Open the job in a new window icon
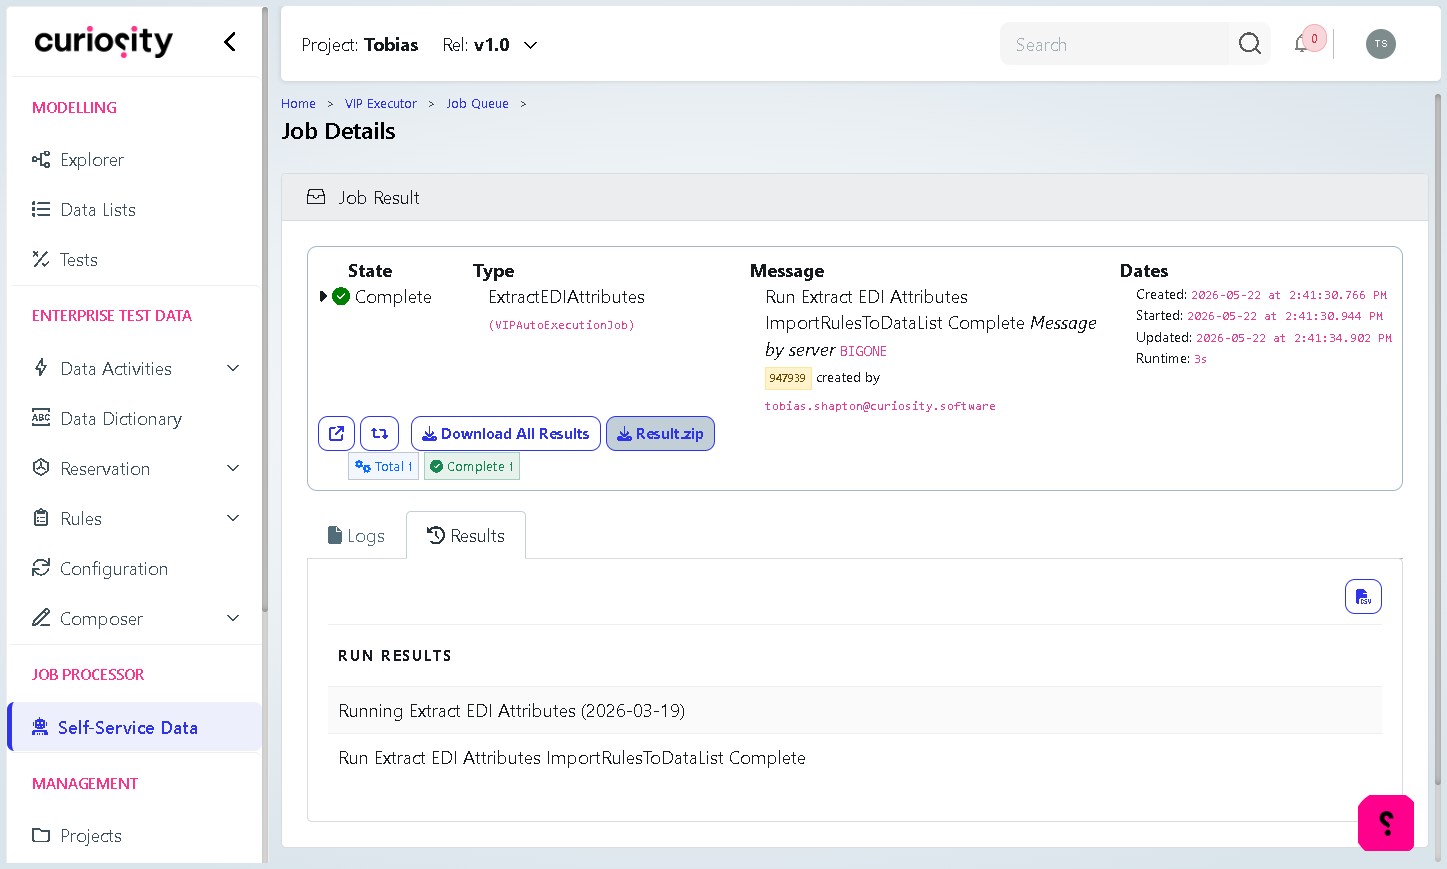 tap(337, 434)
